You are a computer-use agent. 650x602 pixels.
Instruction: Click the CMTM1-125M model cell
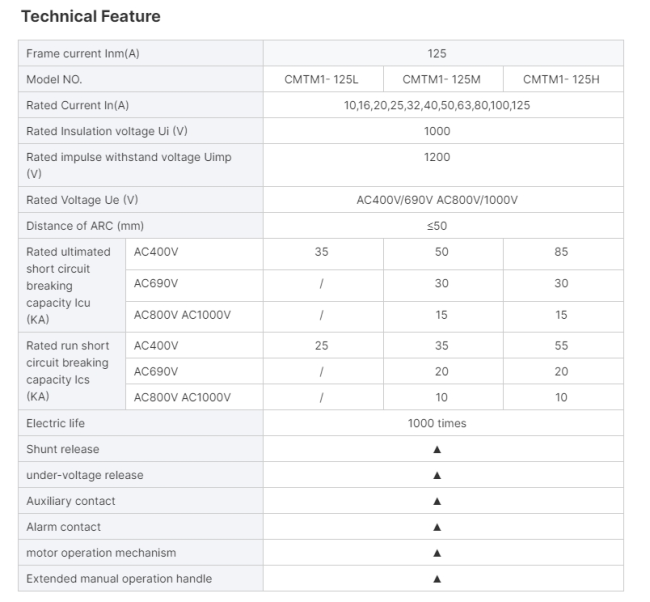[441, 79]
